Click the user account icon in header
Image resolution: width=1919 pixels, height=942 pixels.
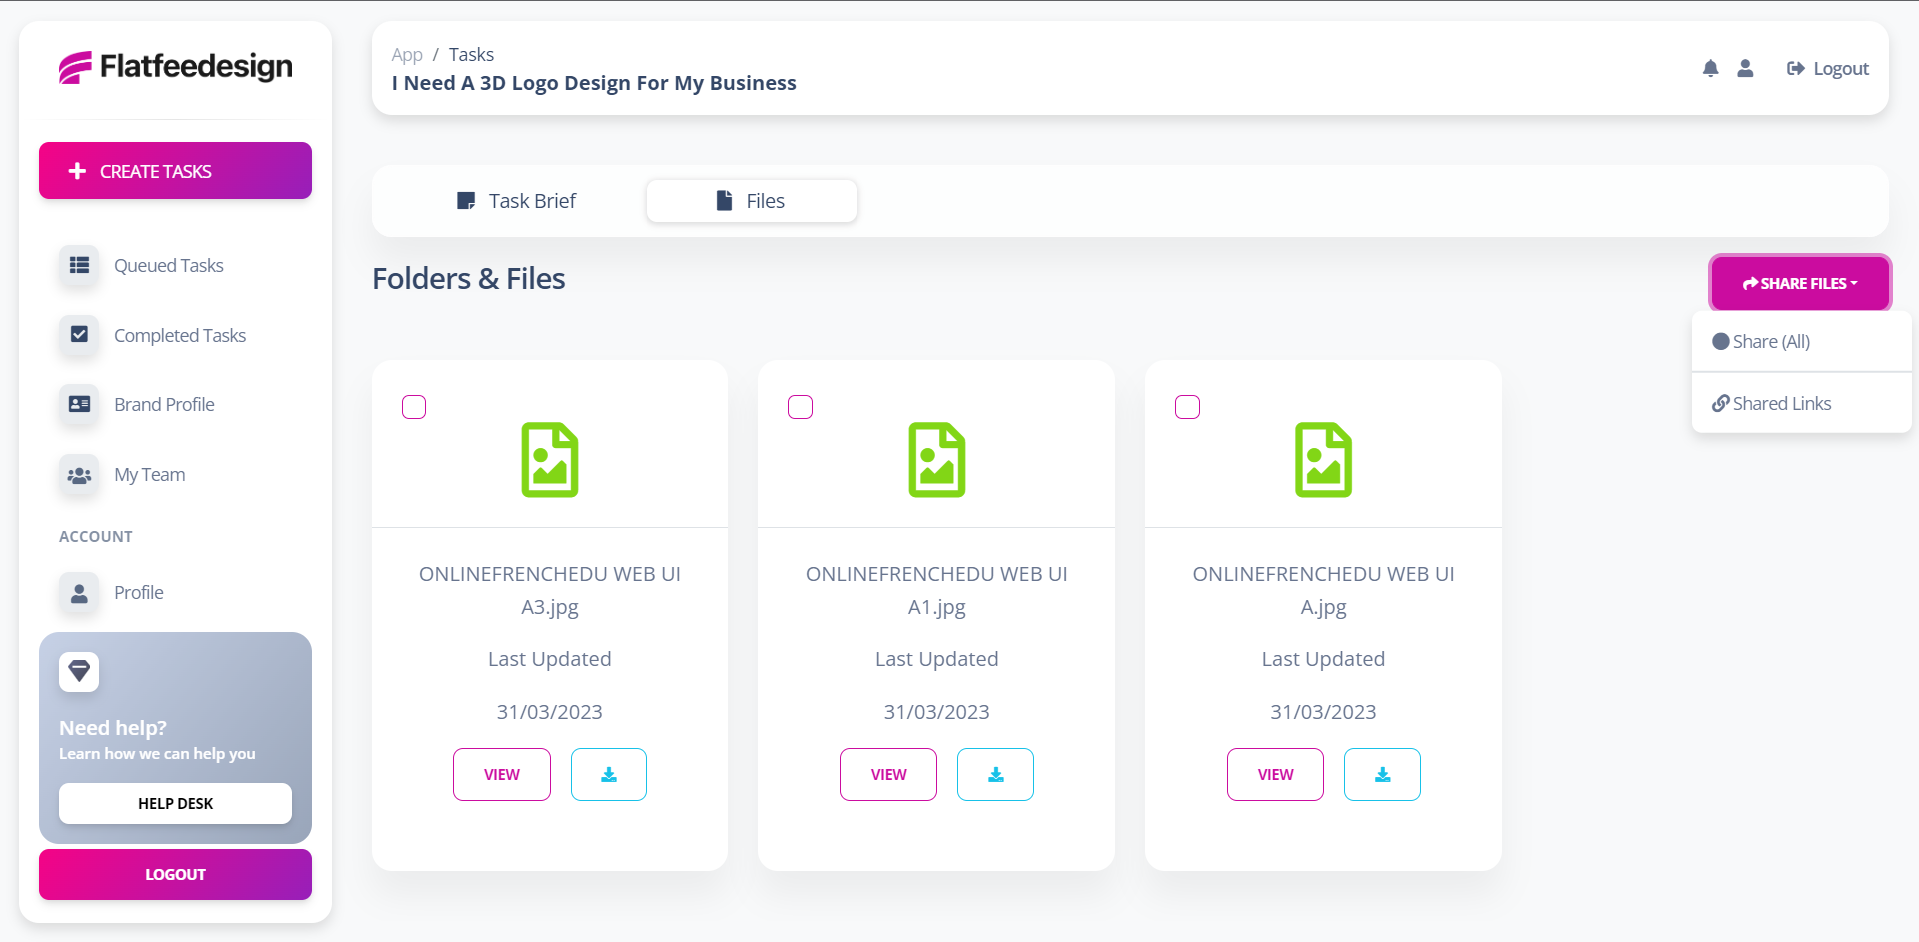[x=1745, y=68]
